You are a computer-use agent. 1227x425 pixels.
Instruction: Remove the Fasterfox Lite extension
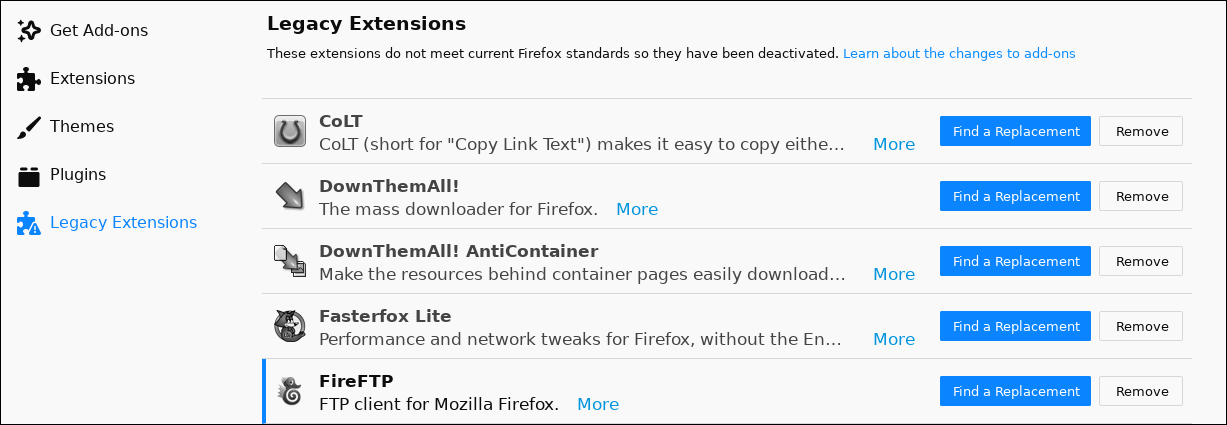[x=1141, y=326]
